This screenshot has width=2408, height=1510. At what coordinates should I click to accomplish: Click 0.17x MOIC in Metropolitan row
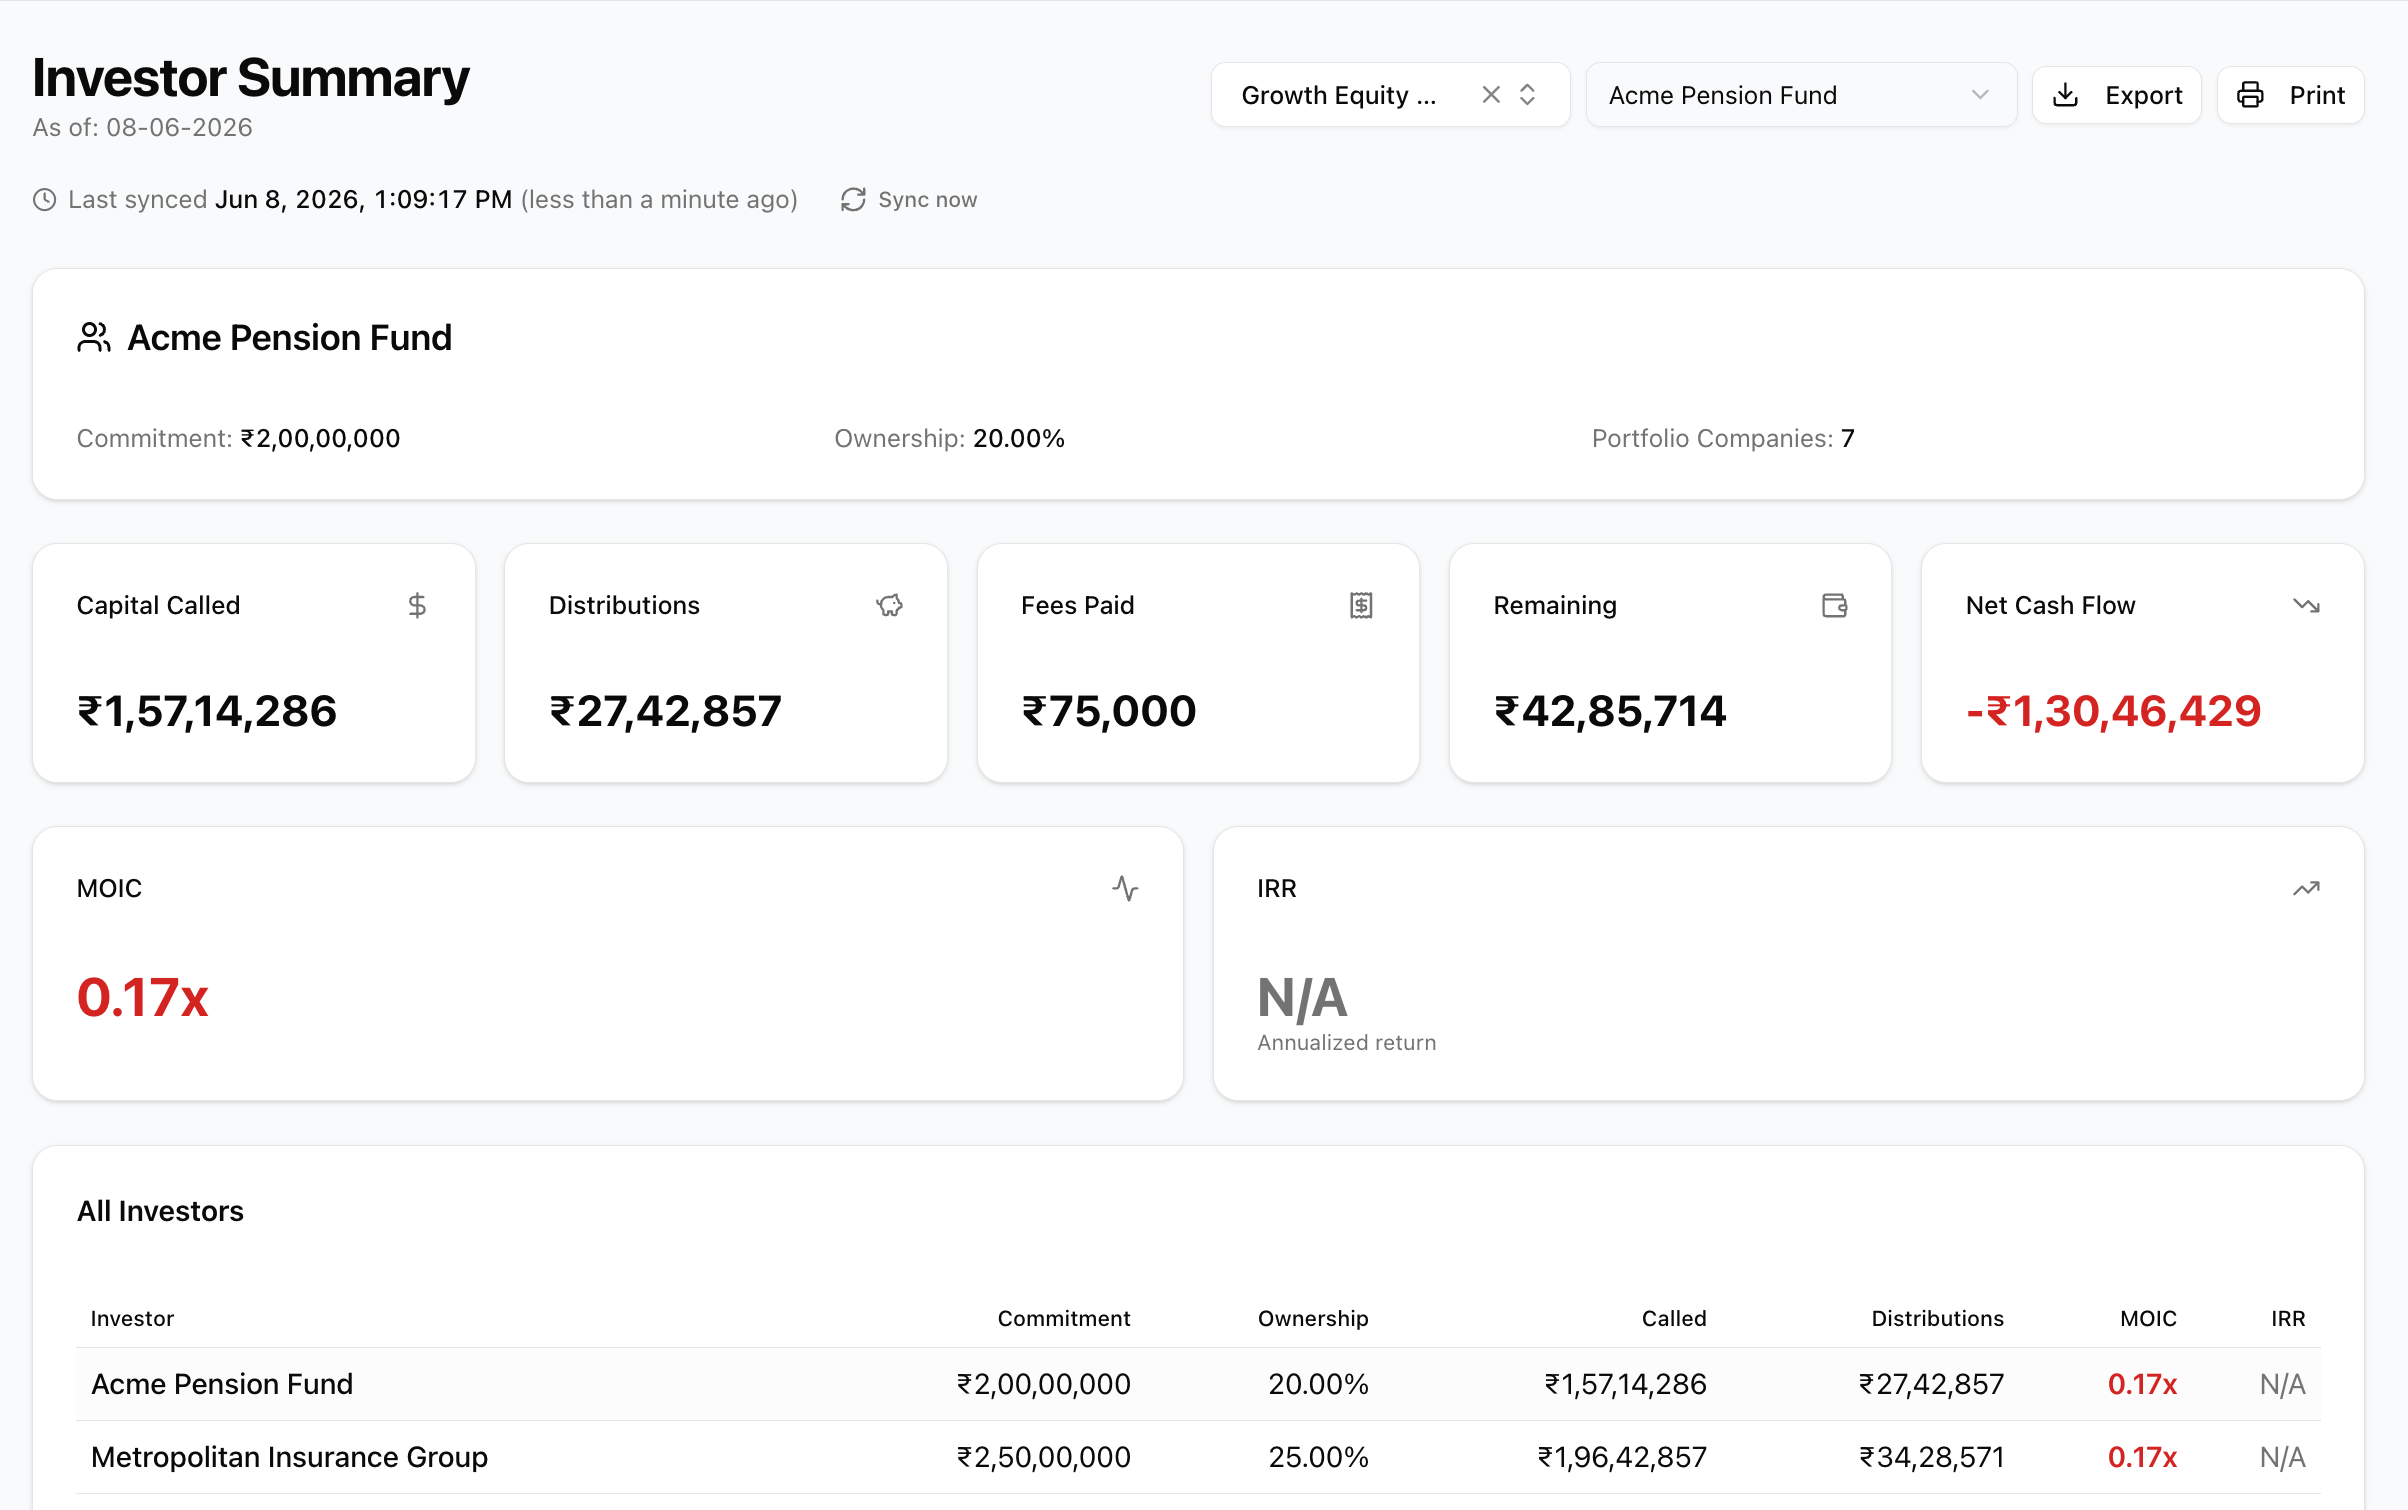2142,1457
